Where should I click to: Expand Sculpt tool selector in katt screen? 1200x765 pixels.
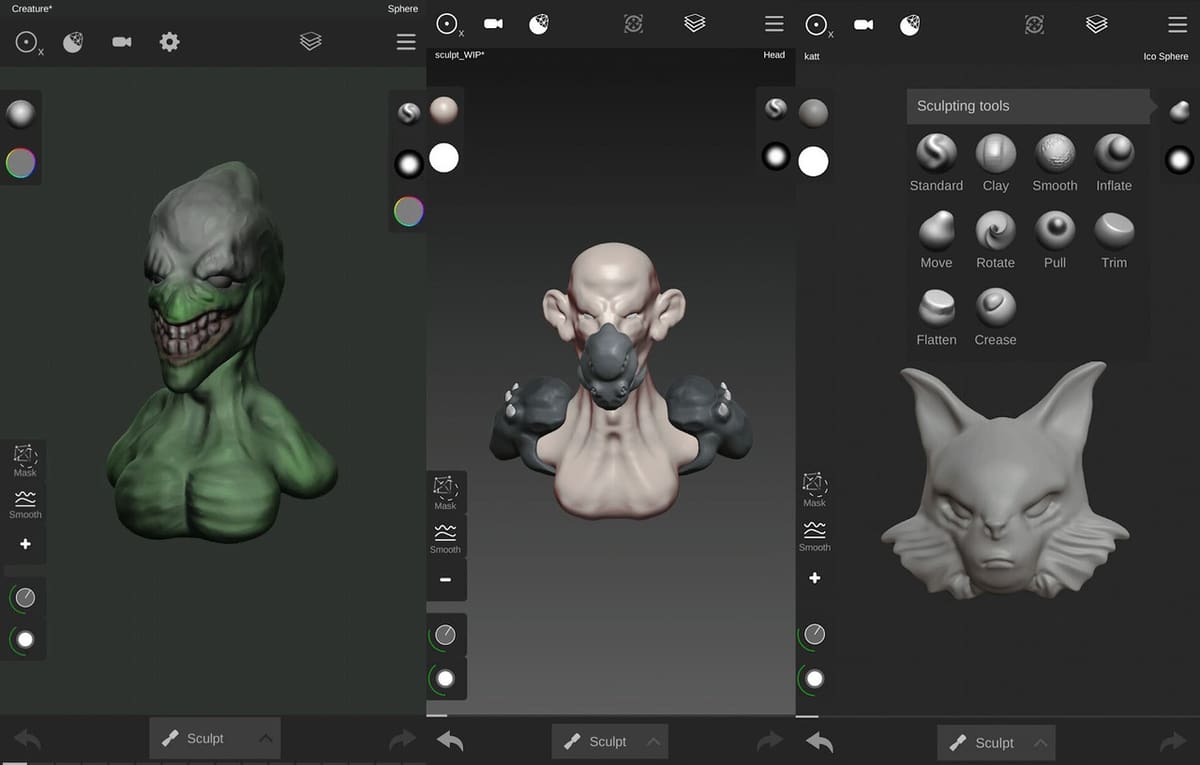996,743
